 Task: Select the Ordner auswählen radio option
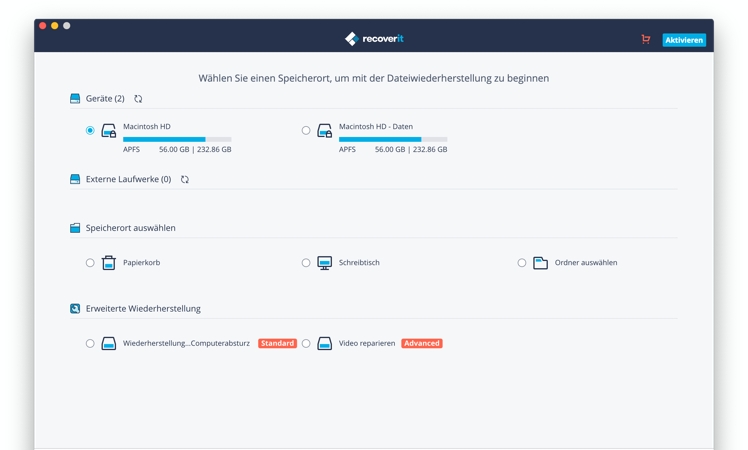[522, 263]
